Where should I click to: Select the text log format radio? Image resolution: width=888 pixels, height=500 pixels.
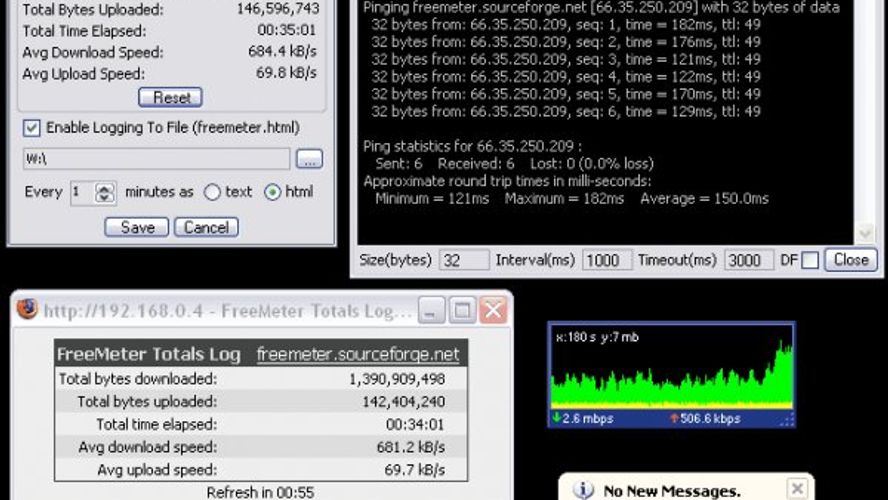pyautogui.click(x=212, y=193)
